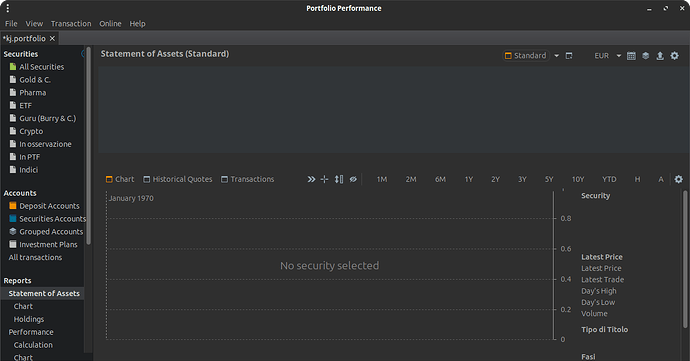This screenshot has height=361, width=690.
Task: Click the blue Securities Accounts icon
Action: (13, 218)
